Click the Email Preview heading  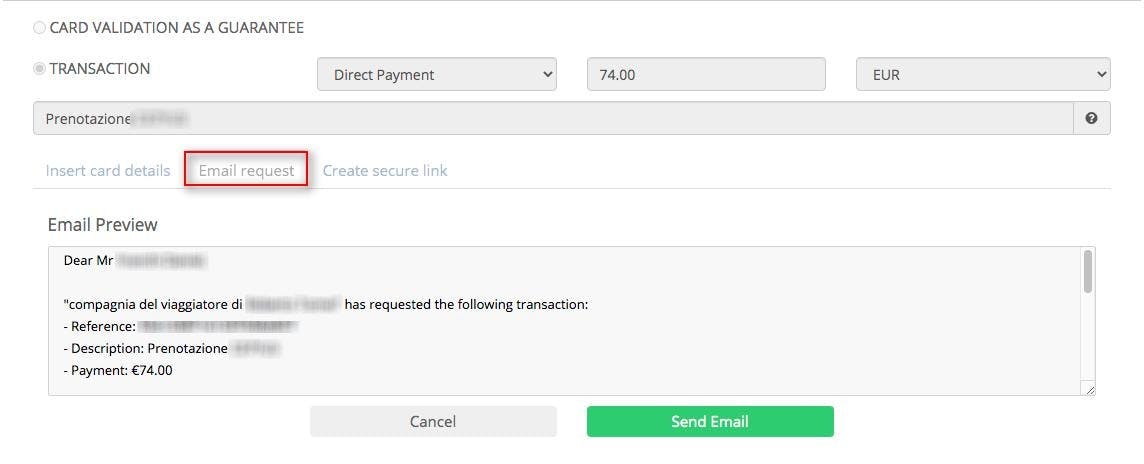pos(102,224)
